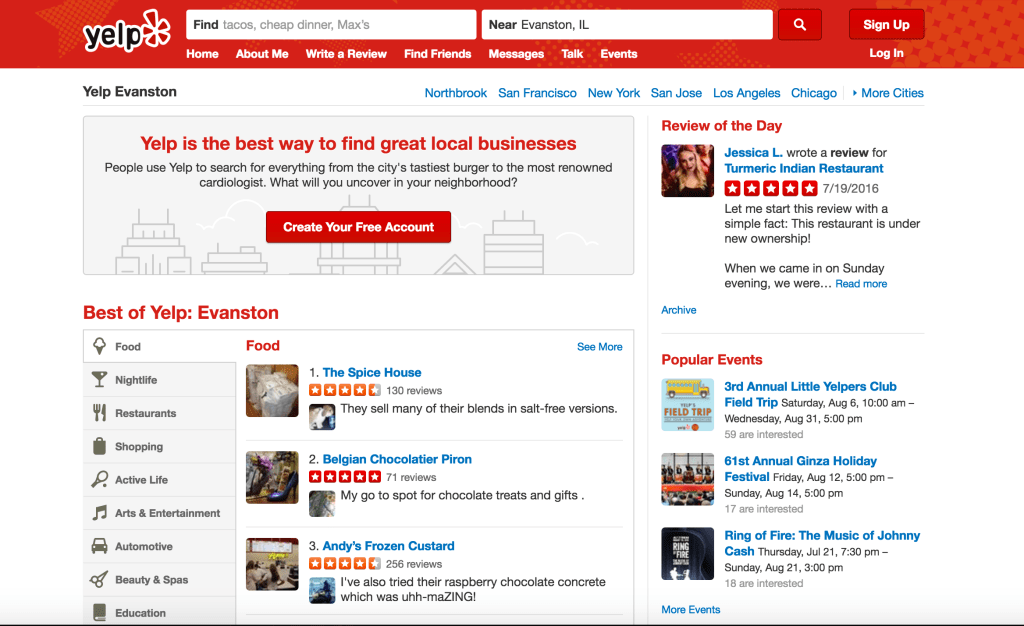Click the magnifying glass search button
The width and height of the screenshot is (1024, 626).
[x=799, y=25]
